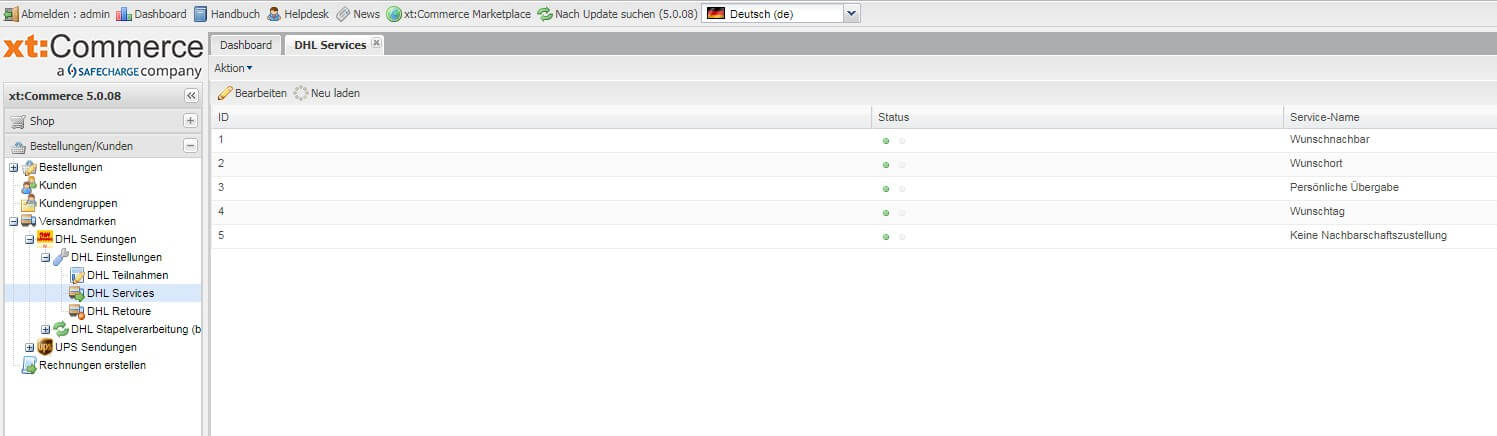Click the Kunden people icon
This screenshot has width=1497, height=436.
29,185
